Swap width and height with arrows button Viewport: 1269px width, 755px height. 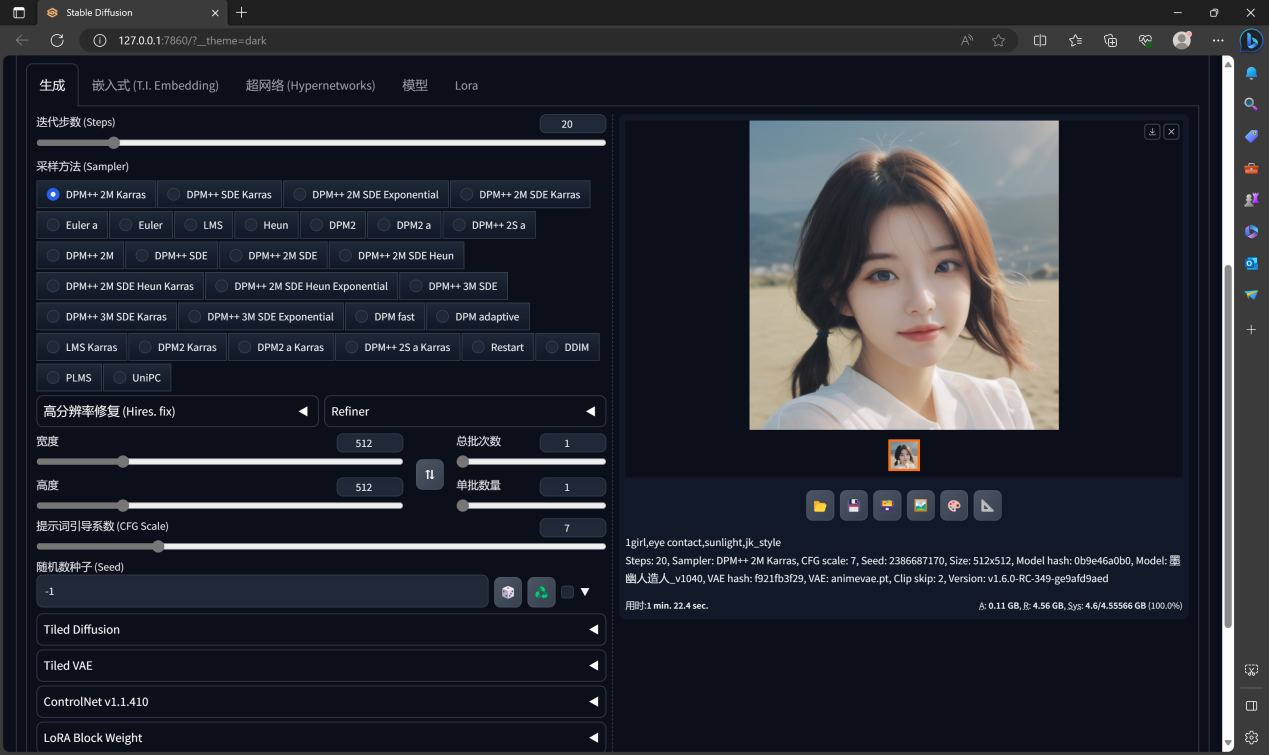[430, 474]
